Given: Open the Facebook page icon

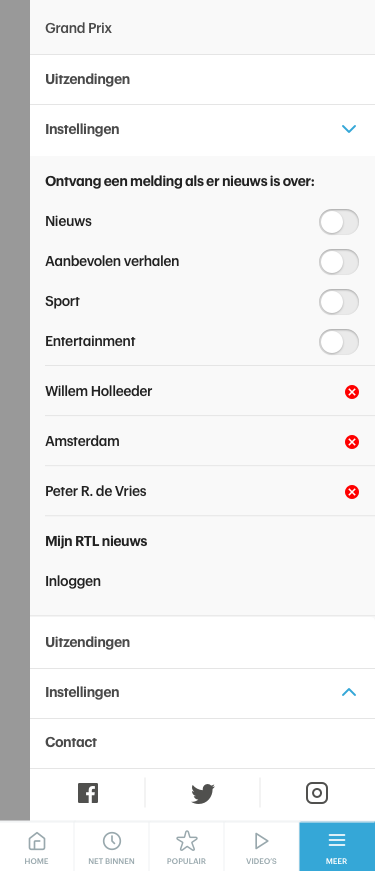Looking at the screenshot, I should pos(88,793).
